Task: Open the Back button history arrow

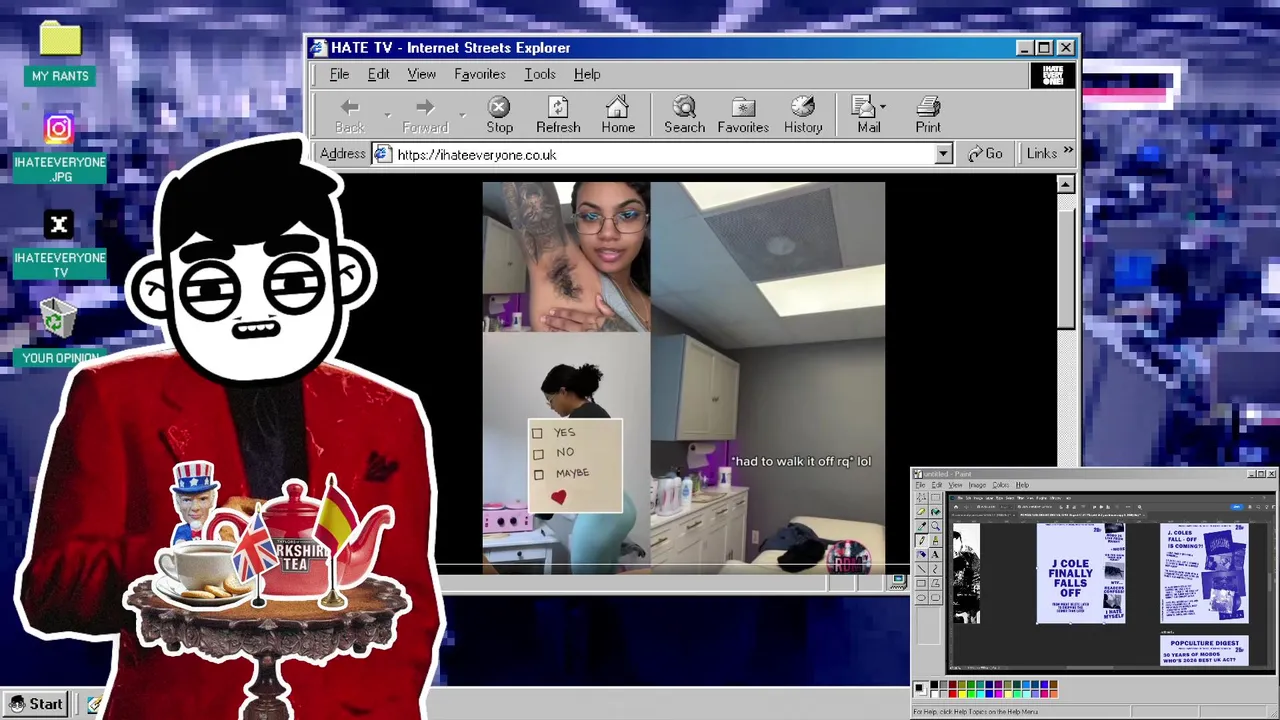Action: click(387, 116)
